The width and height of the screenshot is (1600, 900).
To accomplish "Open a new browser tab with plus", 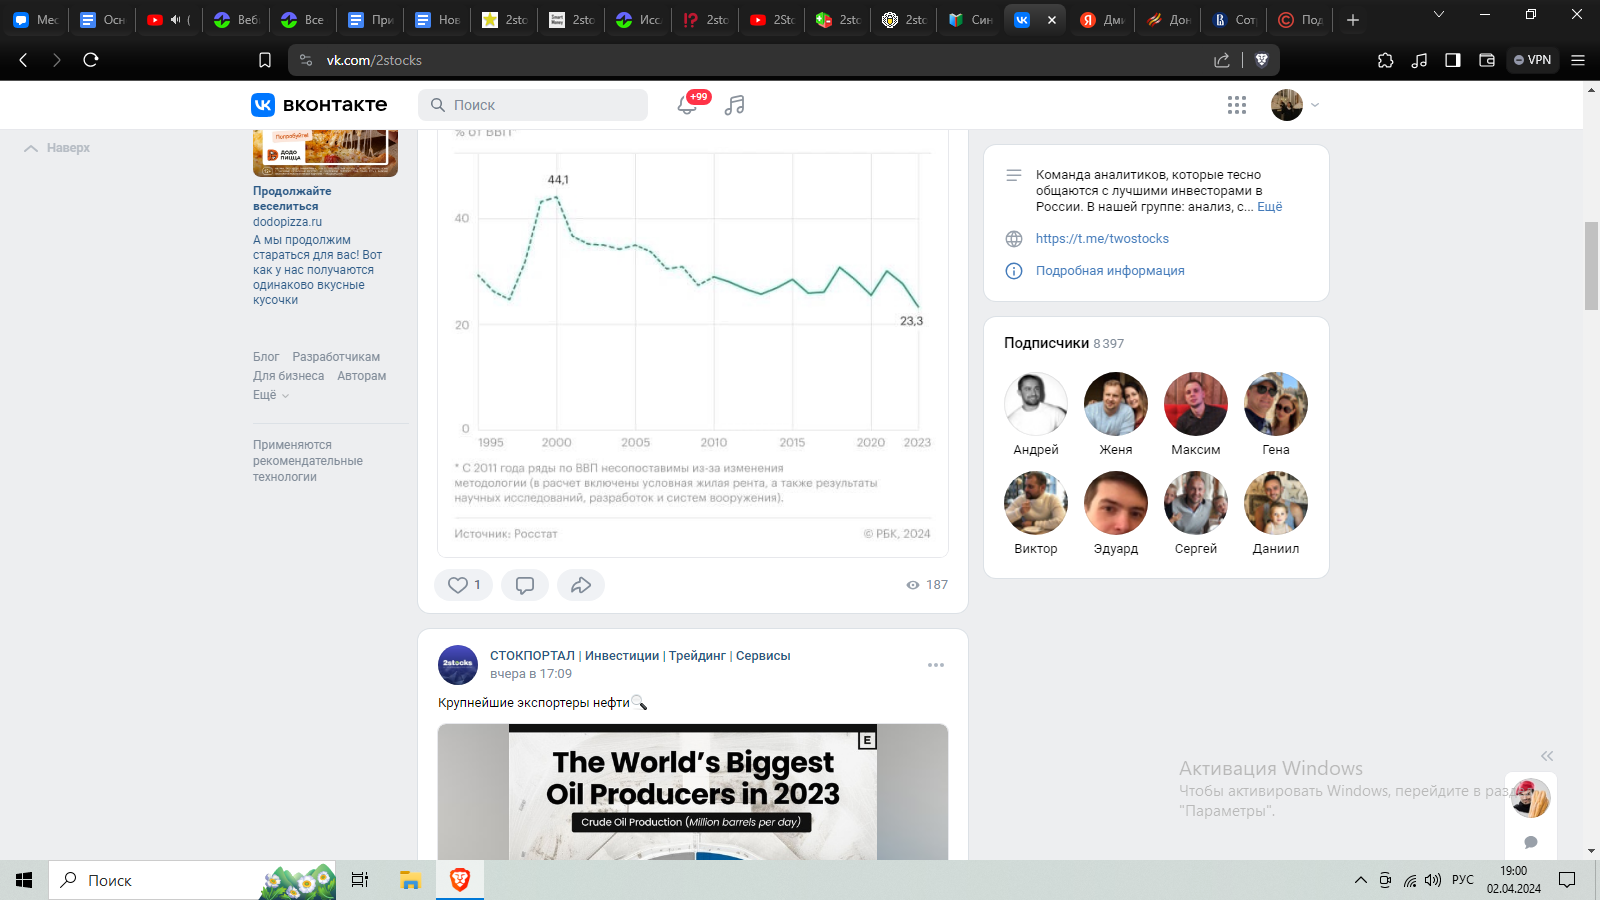I will (x=1353, y=20).
